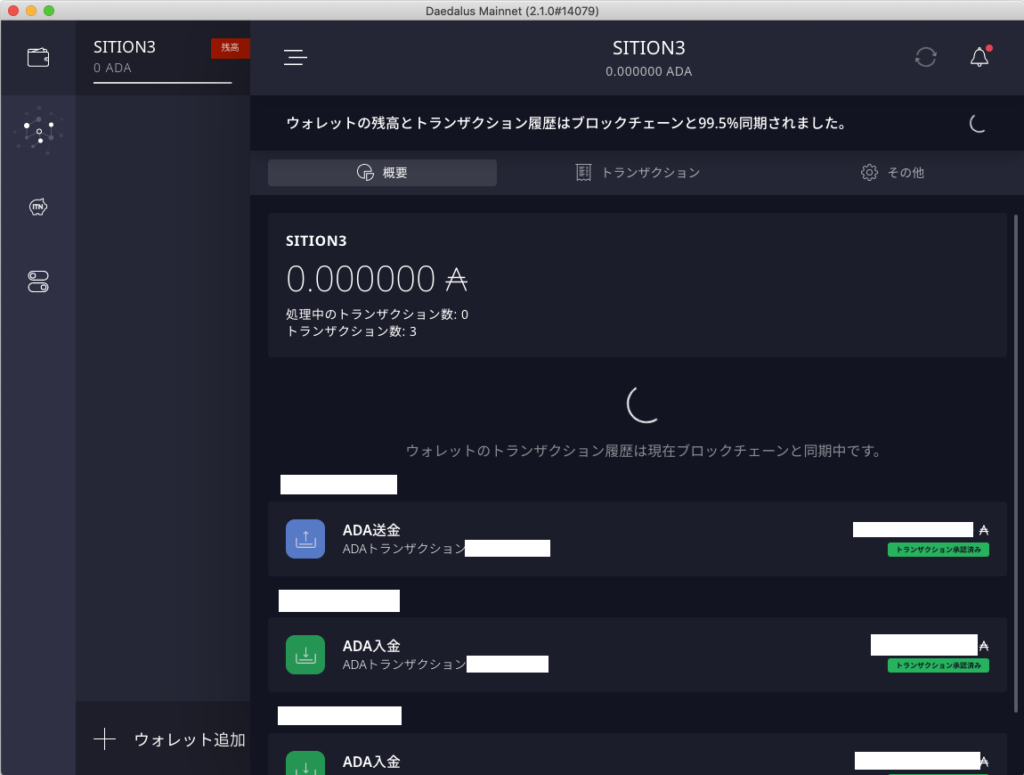
Task: Select the SITION3 wallet in list
Action: tap(150, 57)
